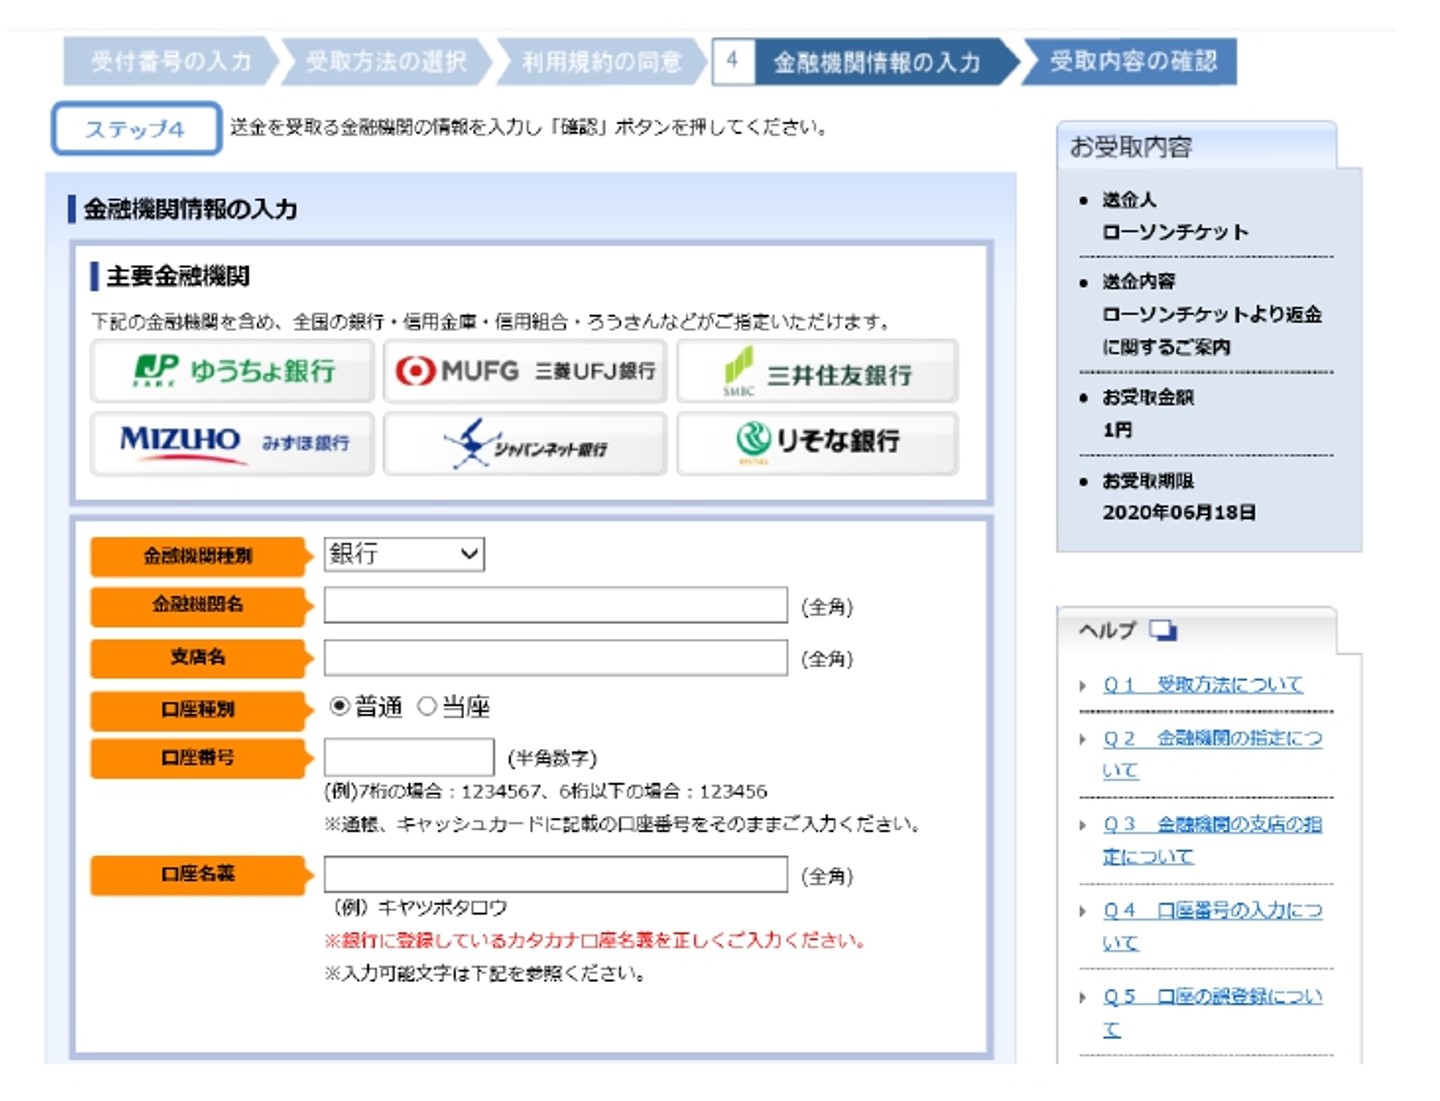This screenshot has width=1440, height=1101.
Task: Focus the 口座番号 number input field
Action: [408, 757]
